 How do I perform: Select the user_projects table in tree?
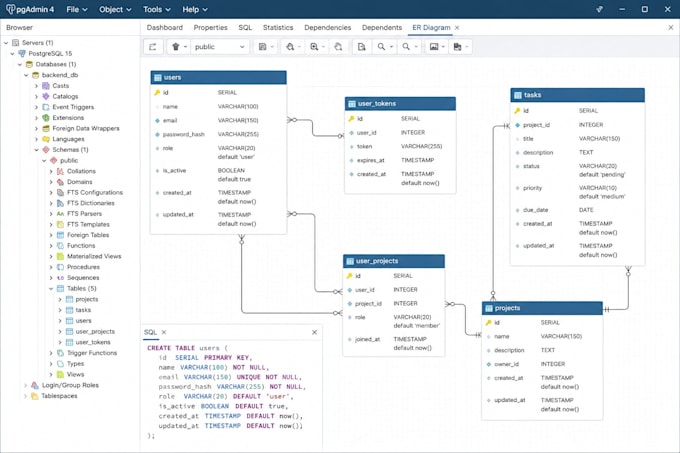click(95, 331)
